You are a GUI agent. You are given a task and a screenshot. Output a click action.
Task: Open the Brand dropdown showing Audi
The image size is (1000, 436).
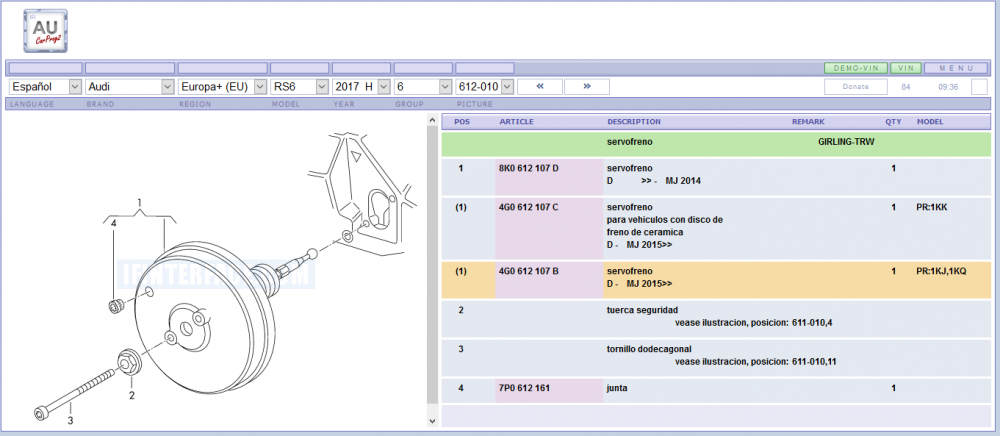click(130, 87)
